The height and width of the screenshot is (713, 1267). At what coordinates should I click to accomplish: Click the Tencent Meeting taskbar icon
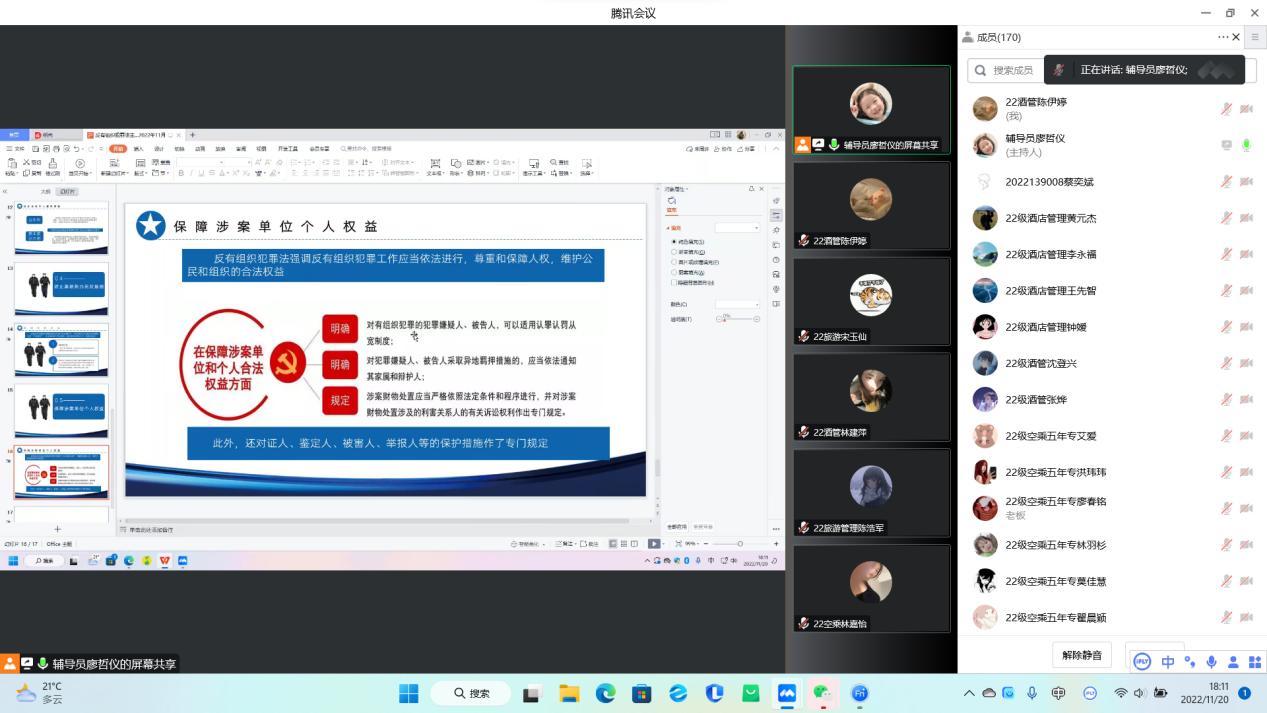(x=786, y=693)
